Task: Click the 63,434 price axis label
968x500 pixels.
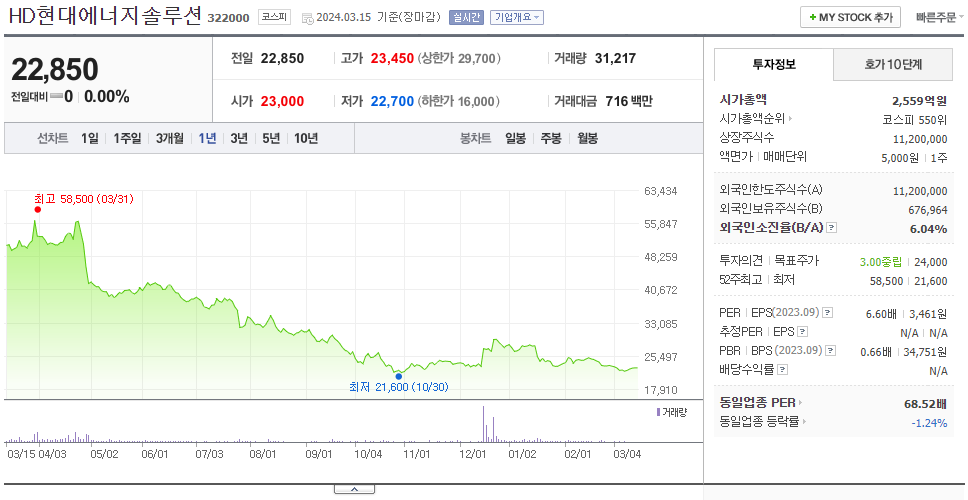Action: pos(661,191)
